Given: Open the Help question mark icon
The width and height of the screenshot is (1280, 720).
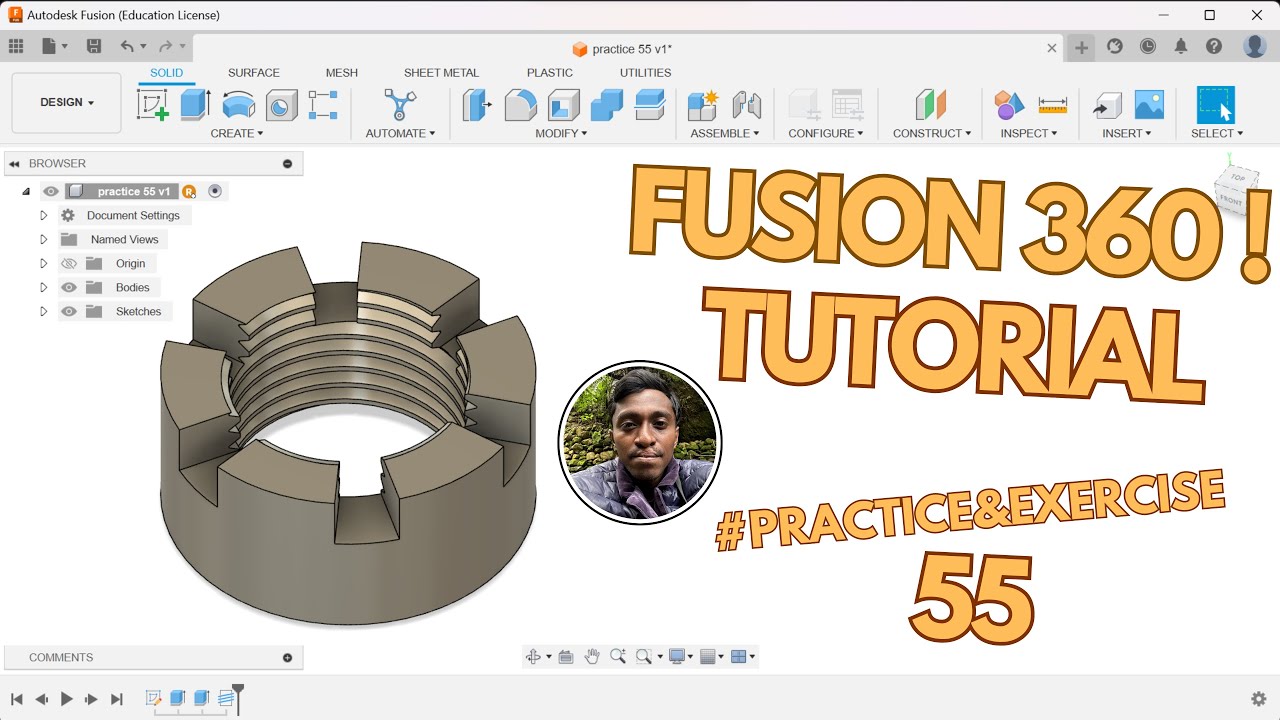Looking at the screenshot, I should click(x=1214, y=46).
